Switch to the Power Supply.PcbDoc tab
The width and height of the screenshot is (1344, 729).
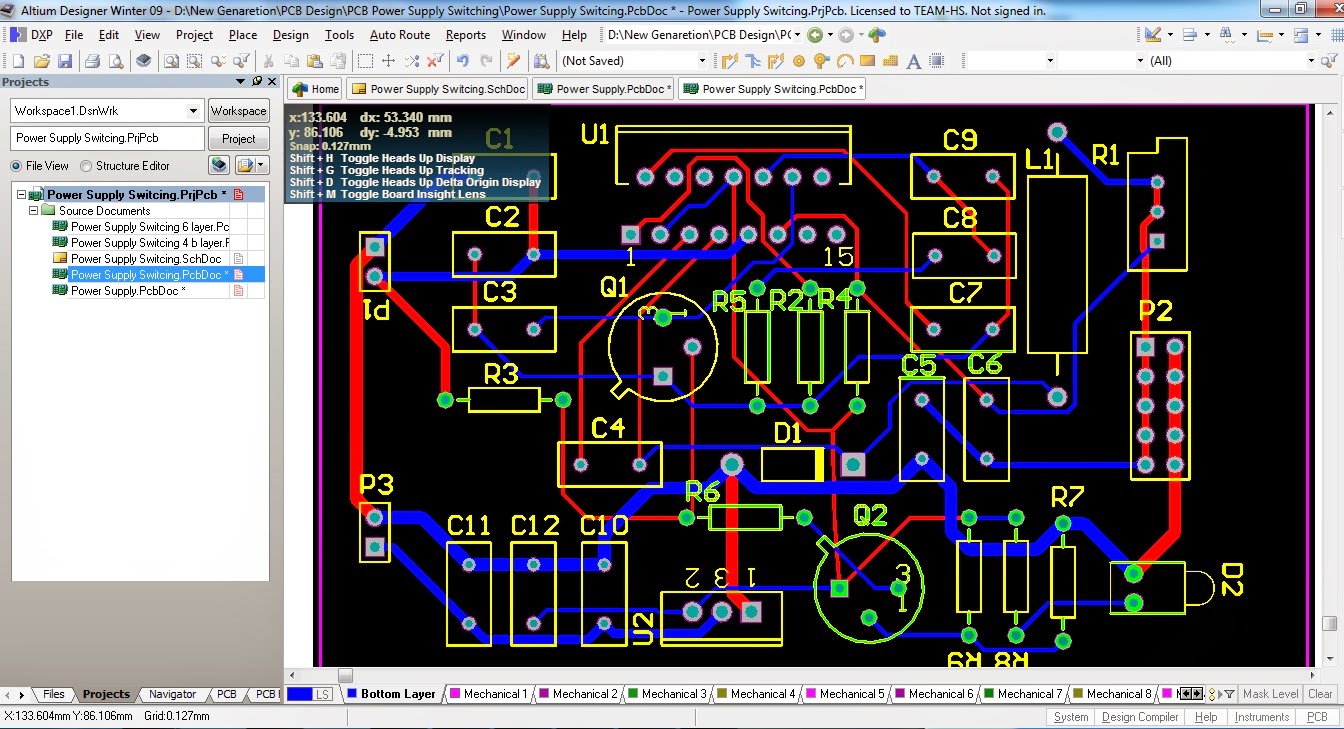point(604,89)
